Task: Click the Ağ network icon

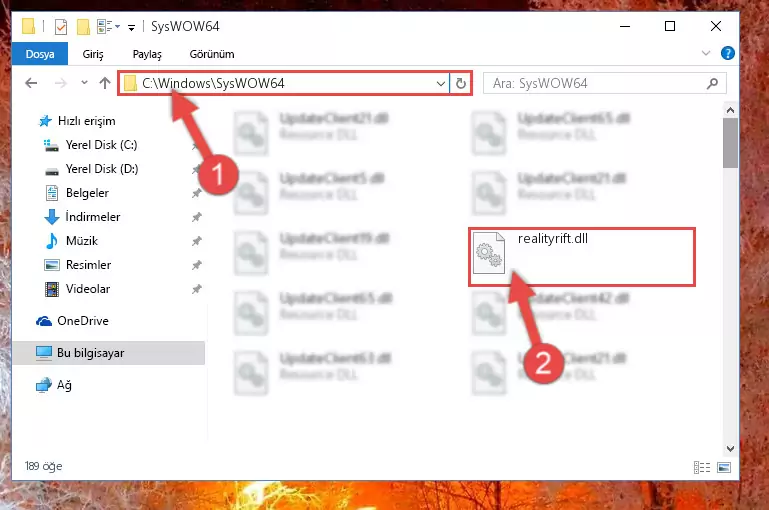Action: (x=44, y=385)
